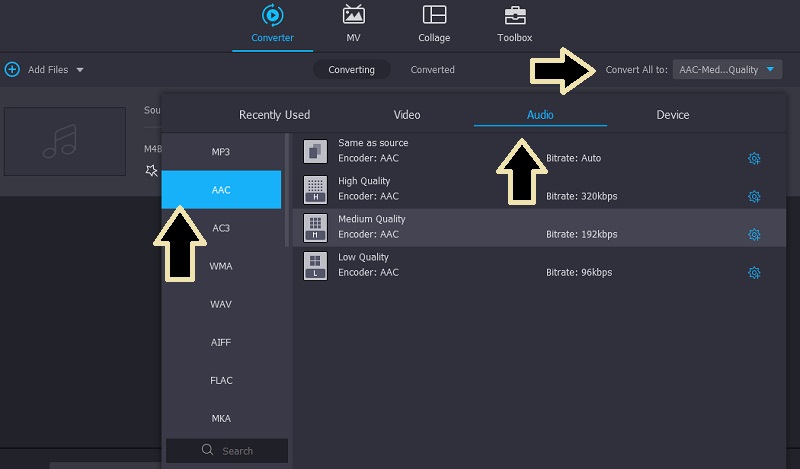Switch to the Recently Used tab

[x=274, y=115]
